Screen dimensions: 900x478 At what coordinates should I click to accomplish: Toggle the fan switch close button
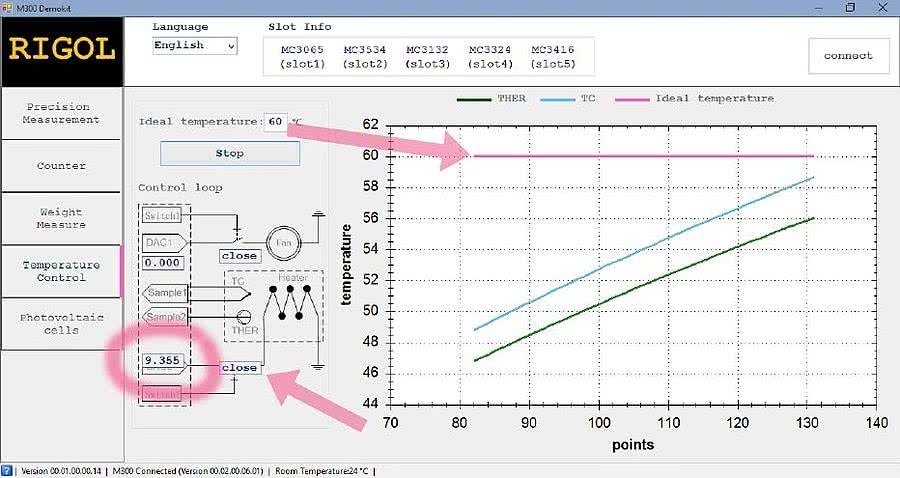point(239,256)
